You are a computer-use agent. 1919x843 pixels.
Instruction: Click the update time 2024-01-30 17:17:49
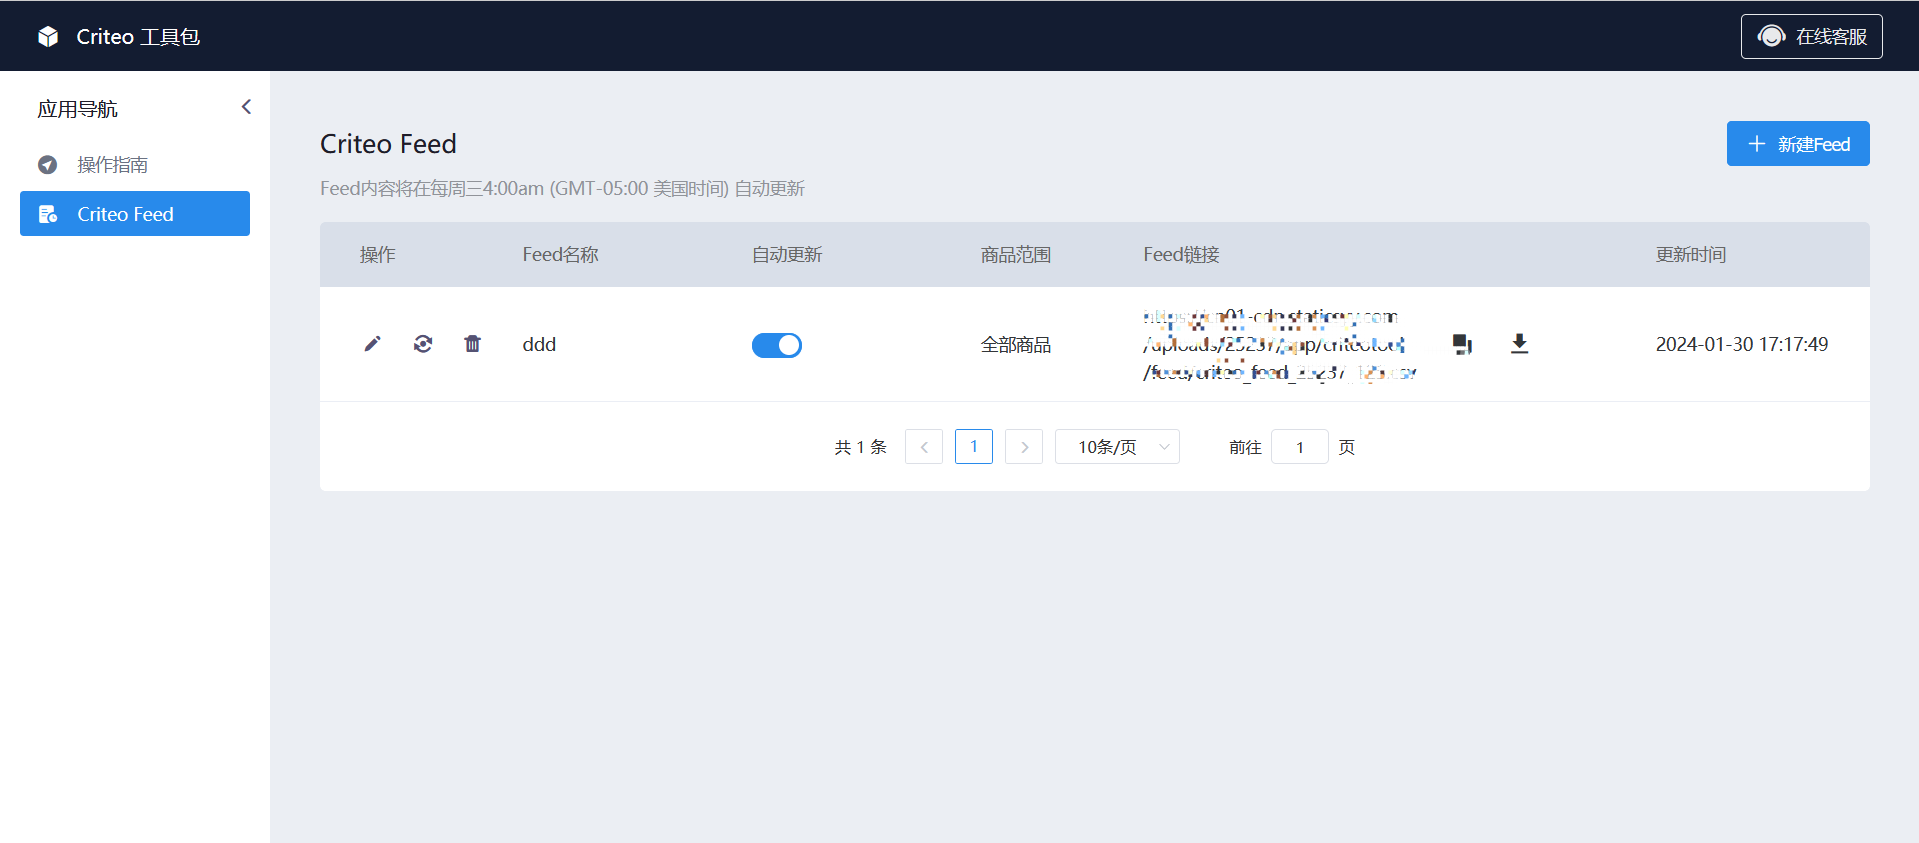1741,344
